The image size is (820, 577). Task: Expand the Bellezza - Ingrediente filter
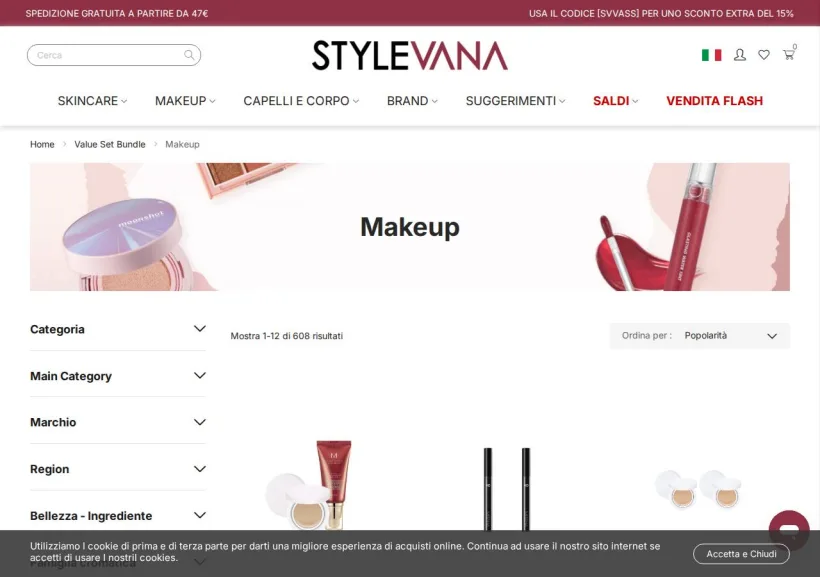point(118,516)
